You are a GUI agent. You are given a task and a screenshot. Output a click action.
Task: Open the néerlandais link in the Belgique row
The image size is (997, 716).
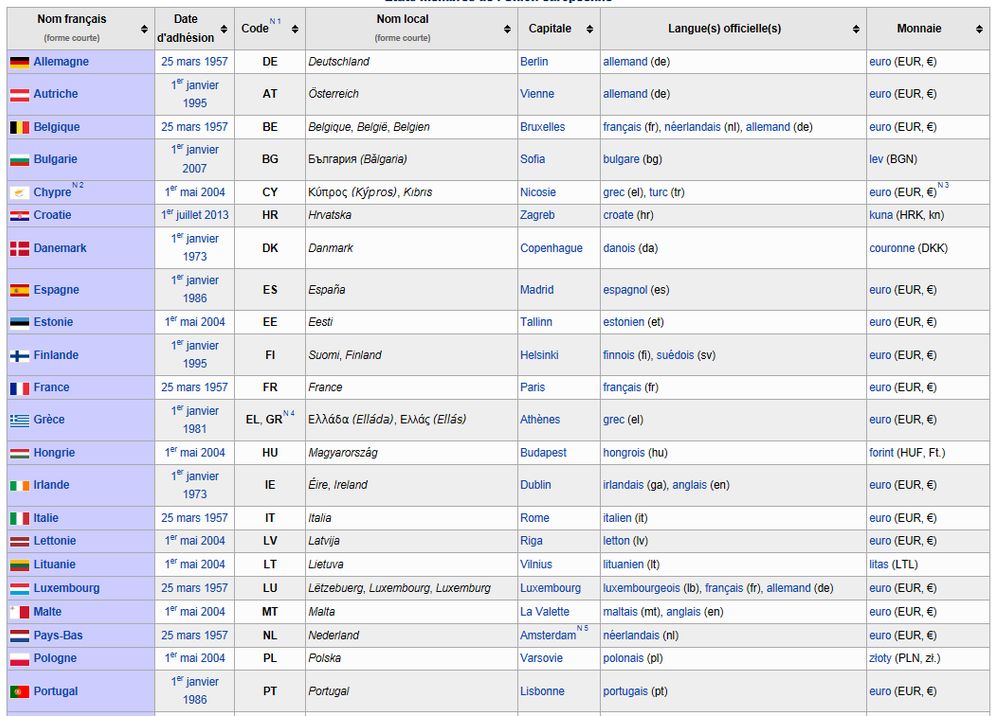pyautogui.click(x=692, y=127)
